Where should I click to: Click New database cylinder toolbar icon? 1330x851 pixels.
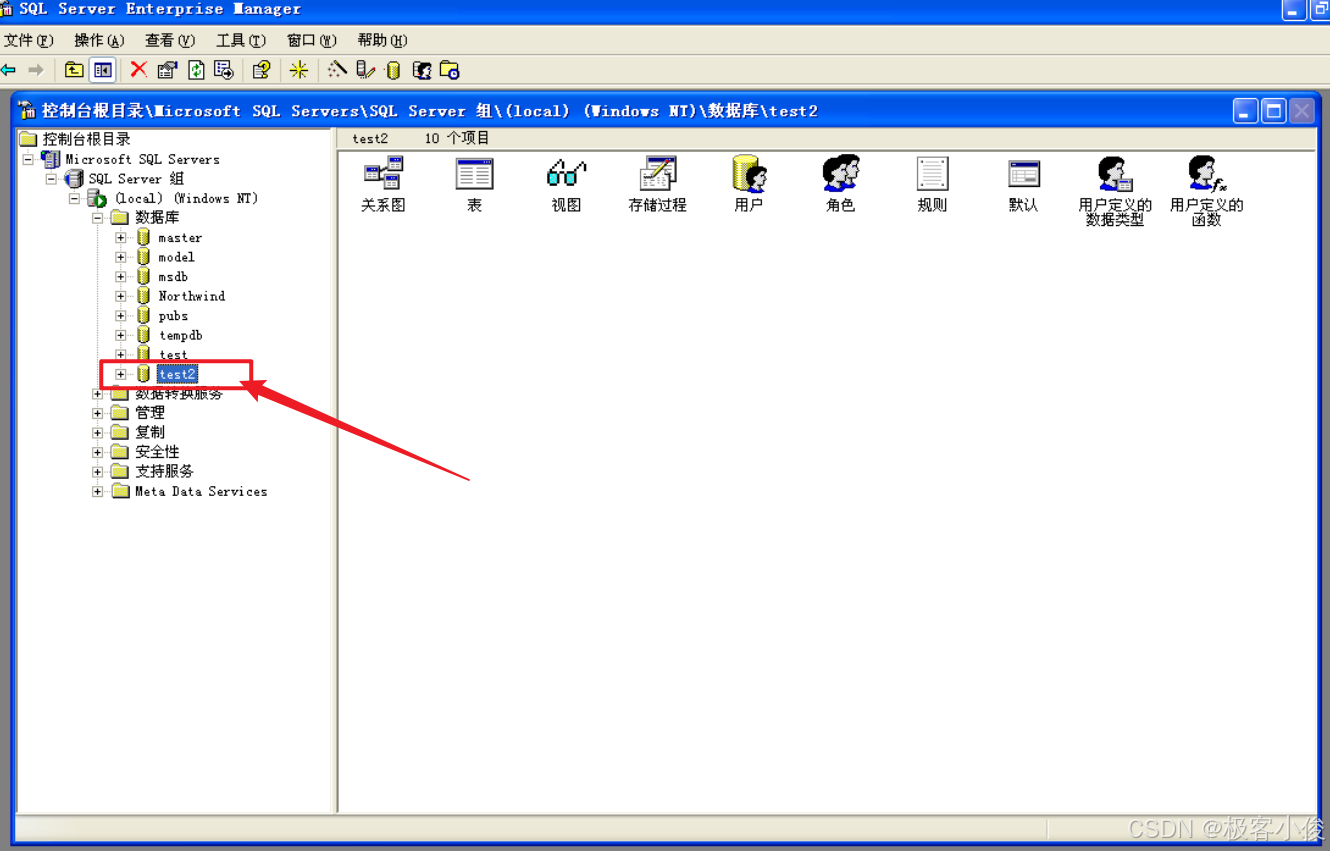(393, 70)
